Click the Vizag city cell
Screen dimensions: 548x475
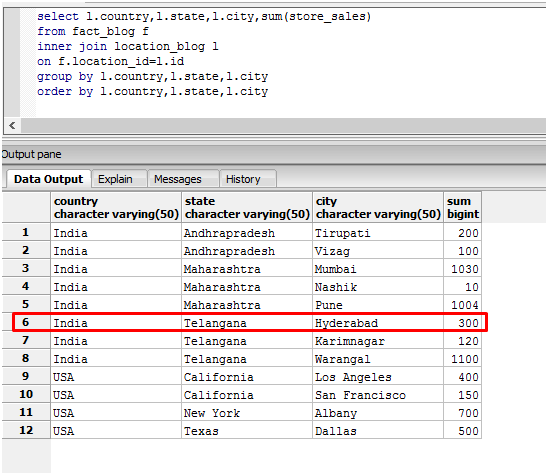click(378, 250)
